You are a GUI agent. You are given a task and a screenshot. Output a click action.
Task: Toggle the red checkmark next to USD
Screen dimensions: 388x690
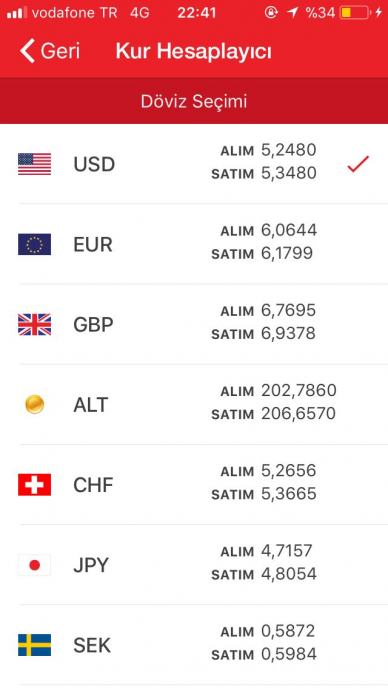point(358,164)
